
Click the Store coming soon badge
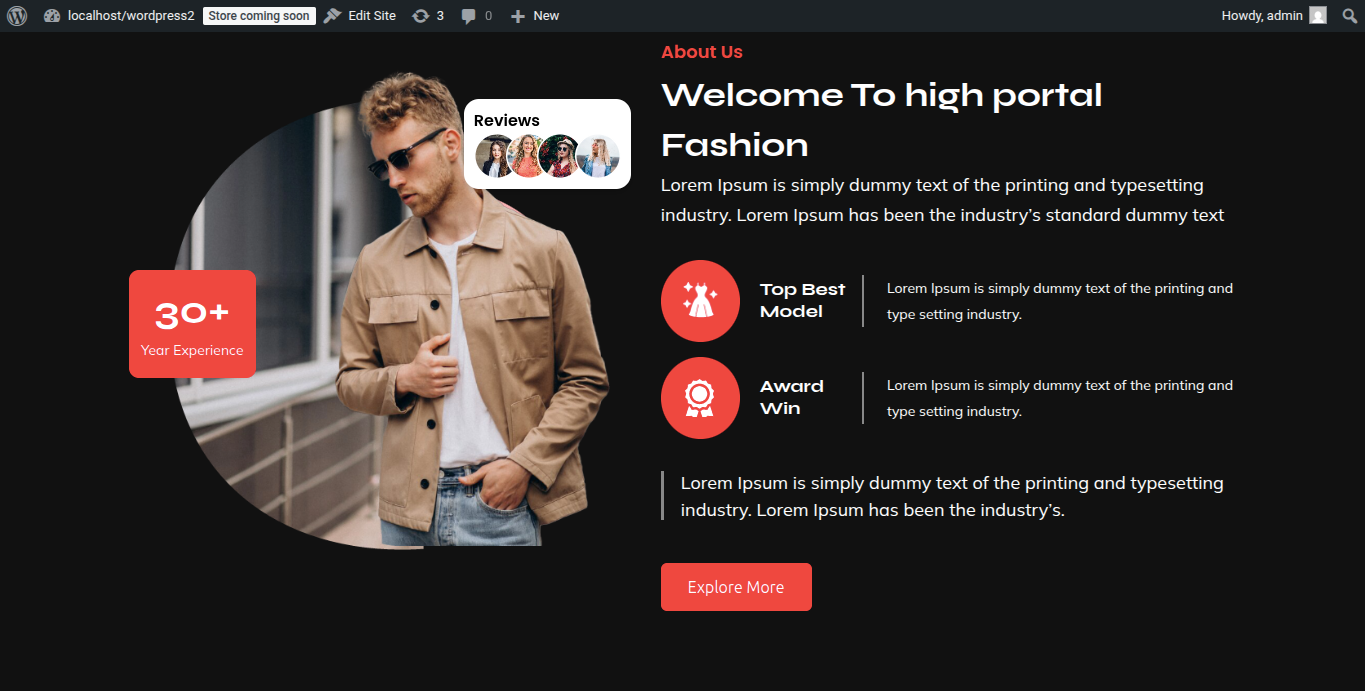(x=259, y=16)
